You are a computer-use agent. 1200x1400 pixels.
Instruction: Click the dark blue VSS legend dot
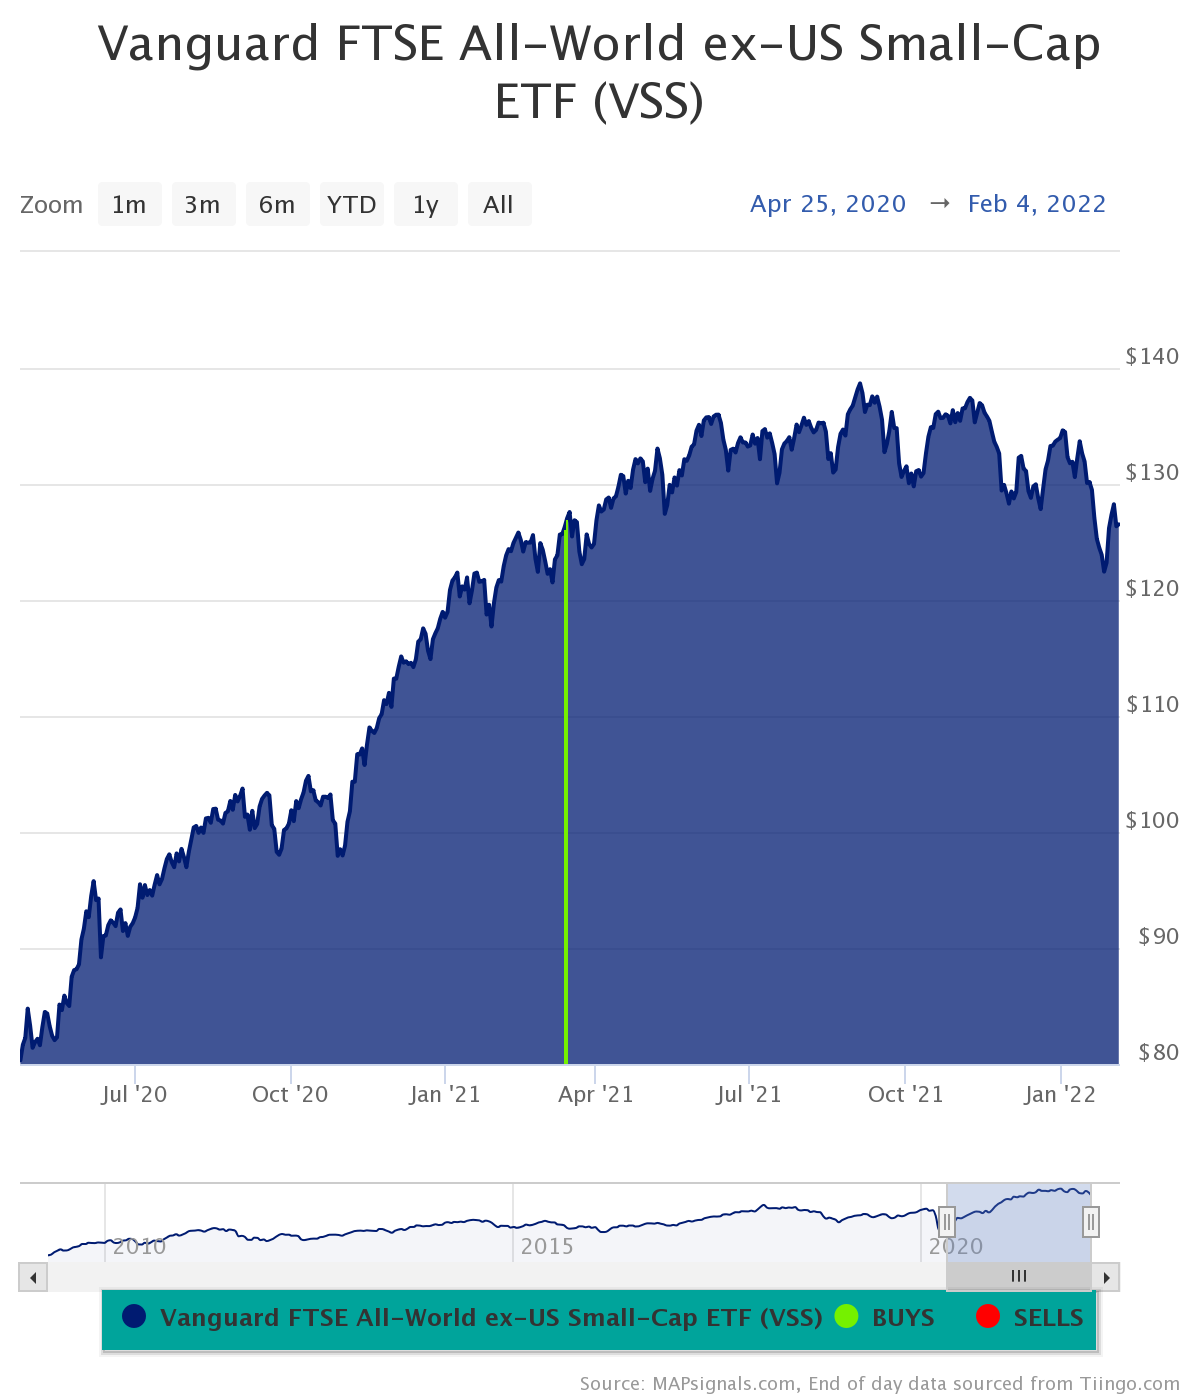[134, 1317]
